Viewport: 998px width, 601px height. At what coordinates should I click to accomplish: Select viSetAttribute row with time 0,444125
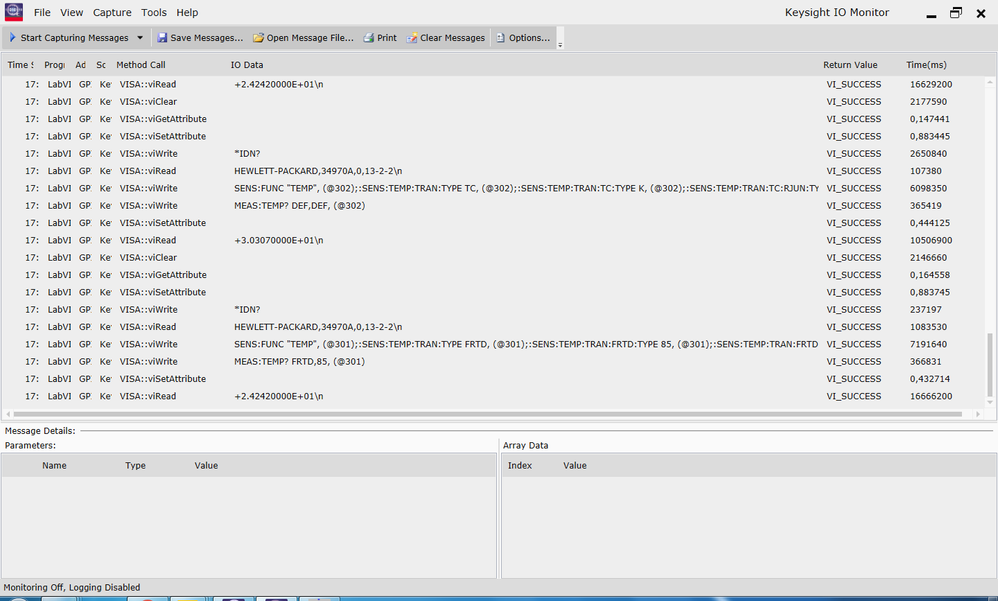click(x=494, y=223)
